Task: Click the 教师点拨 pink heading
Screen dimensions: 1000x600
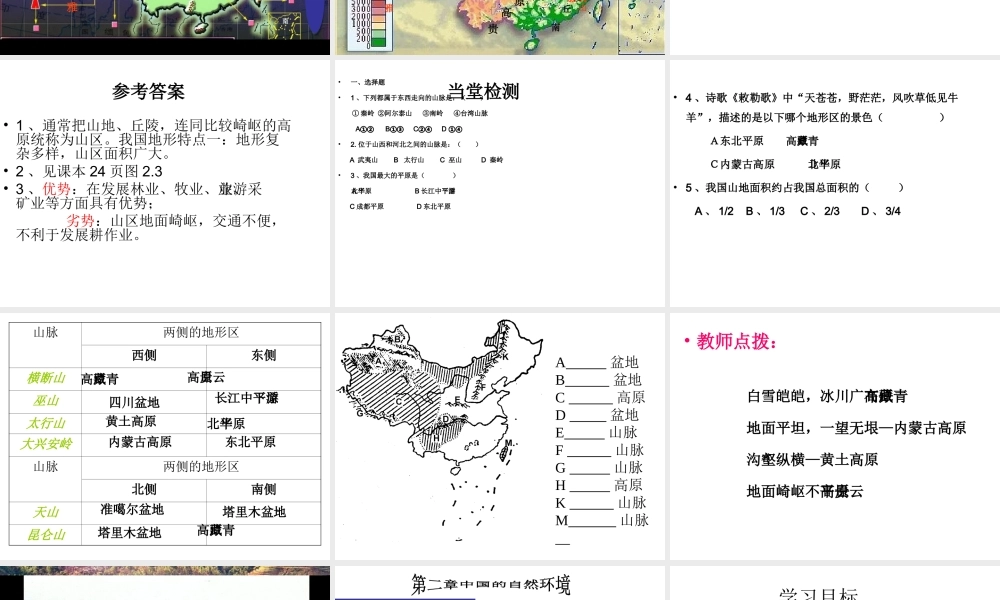Action: (737, 342)
